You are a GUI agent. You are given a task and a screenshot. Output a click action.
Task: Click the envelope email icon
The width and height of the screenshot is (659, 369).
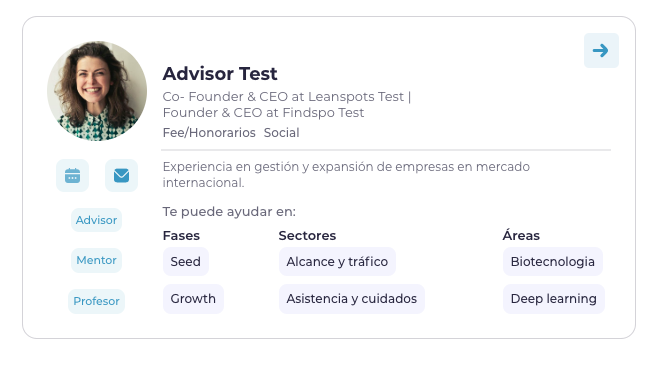click(121, 175)
